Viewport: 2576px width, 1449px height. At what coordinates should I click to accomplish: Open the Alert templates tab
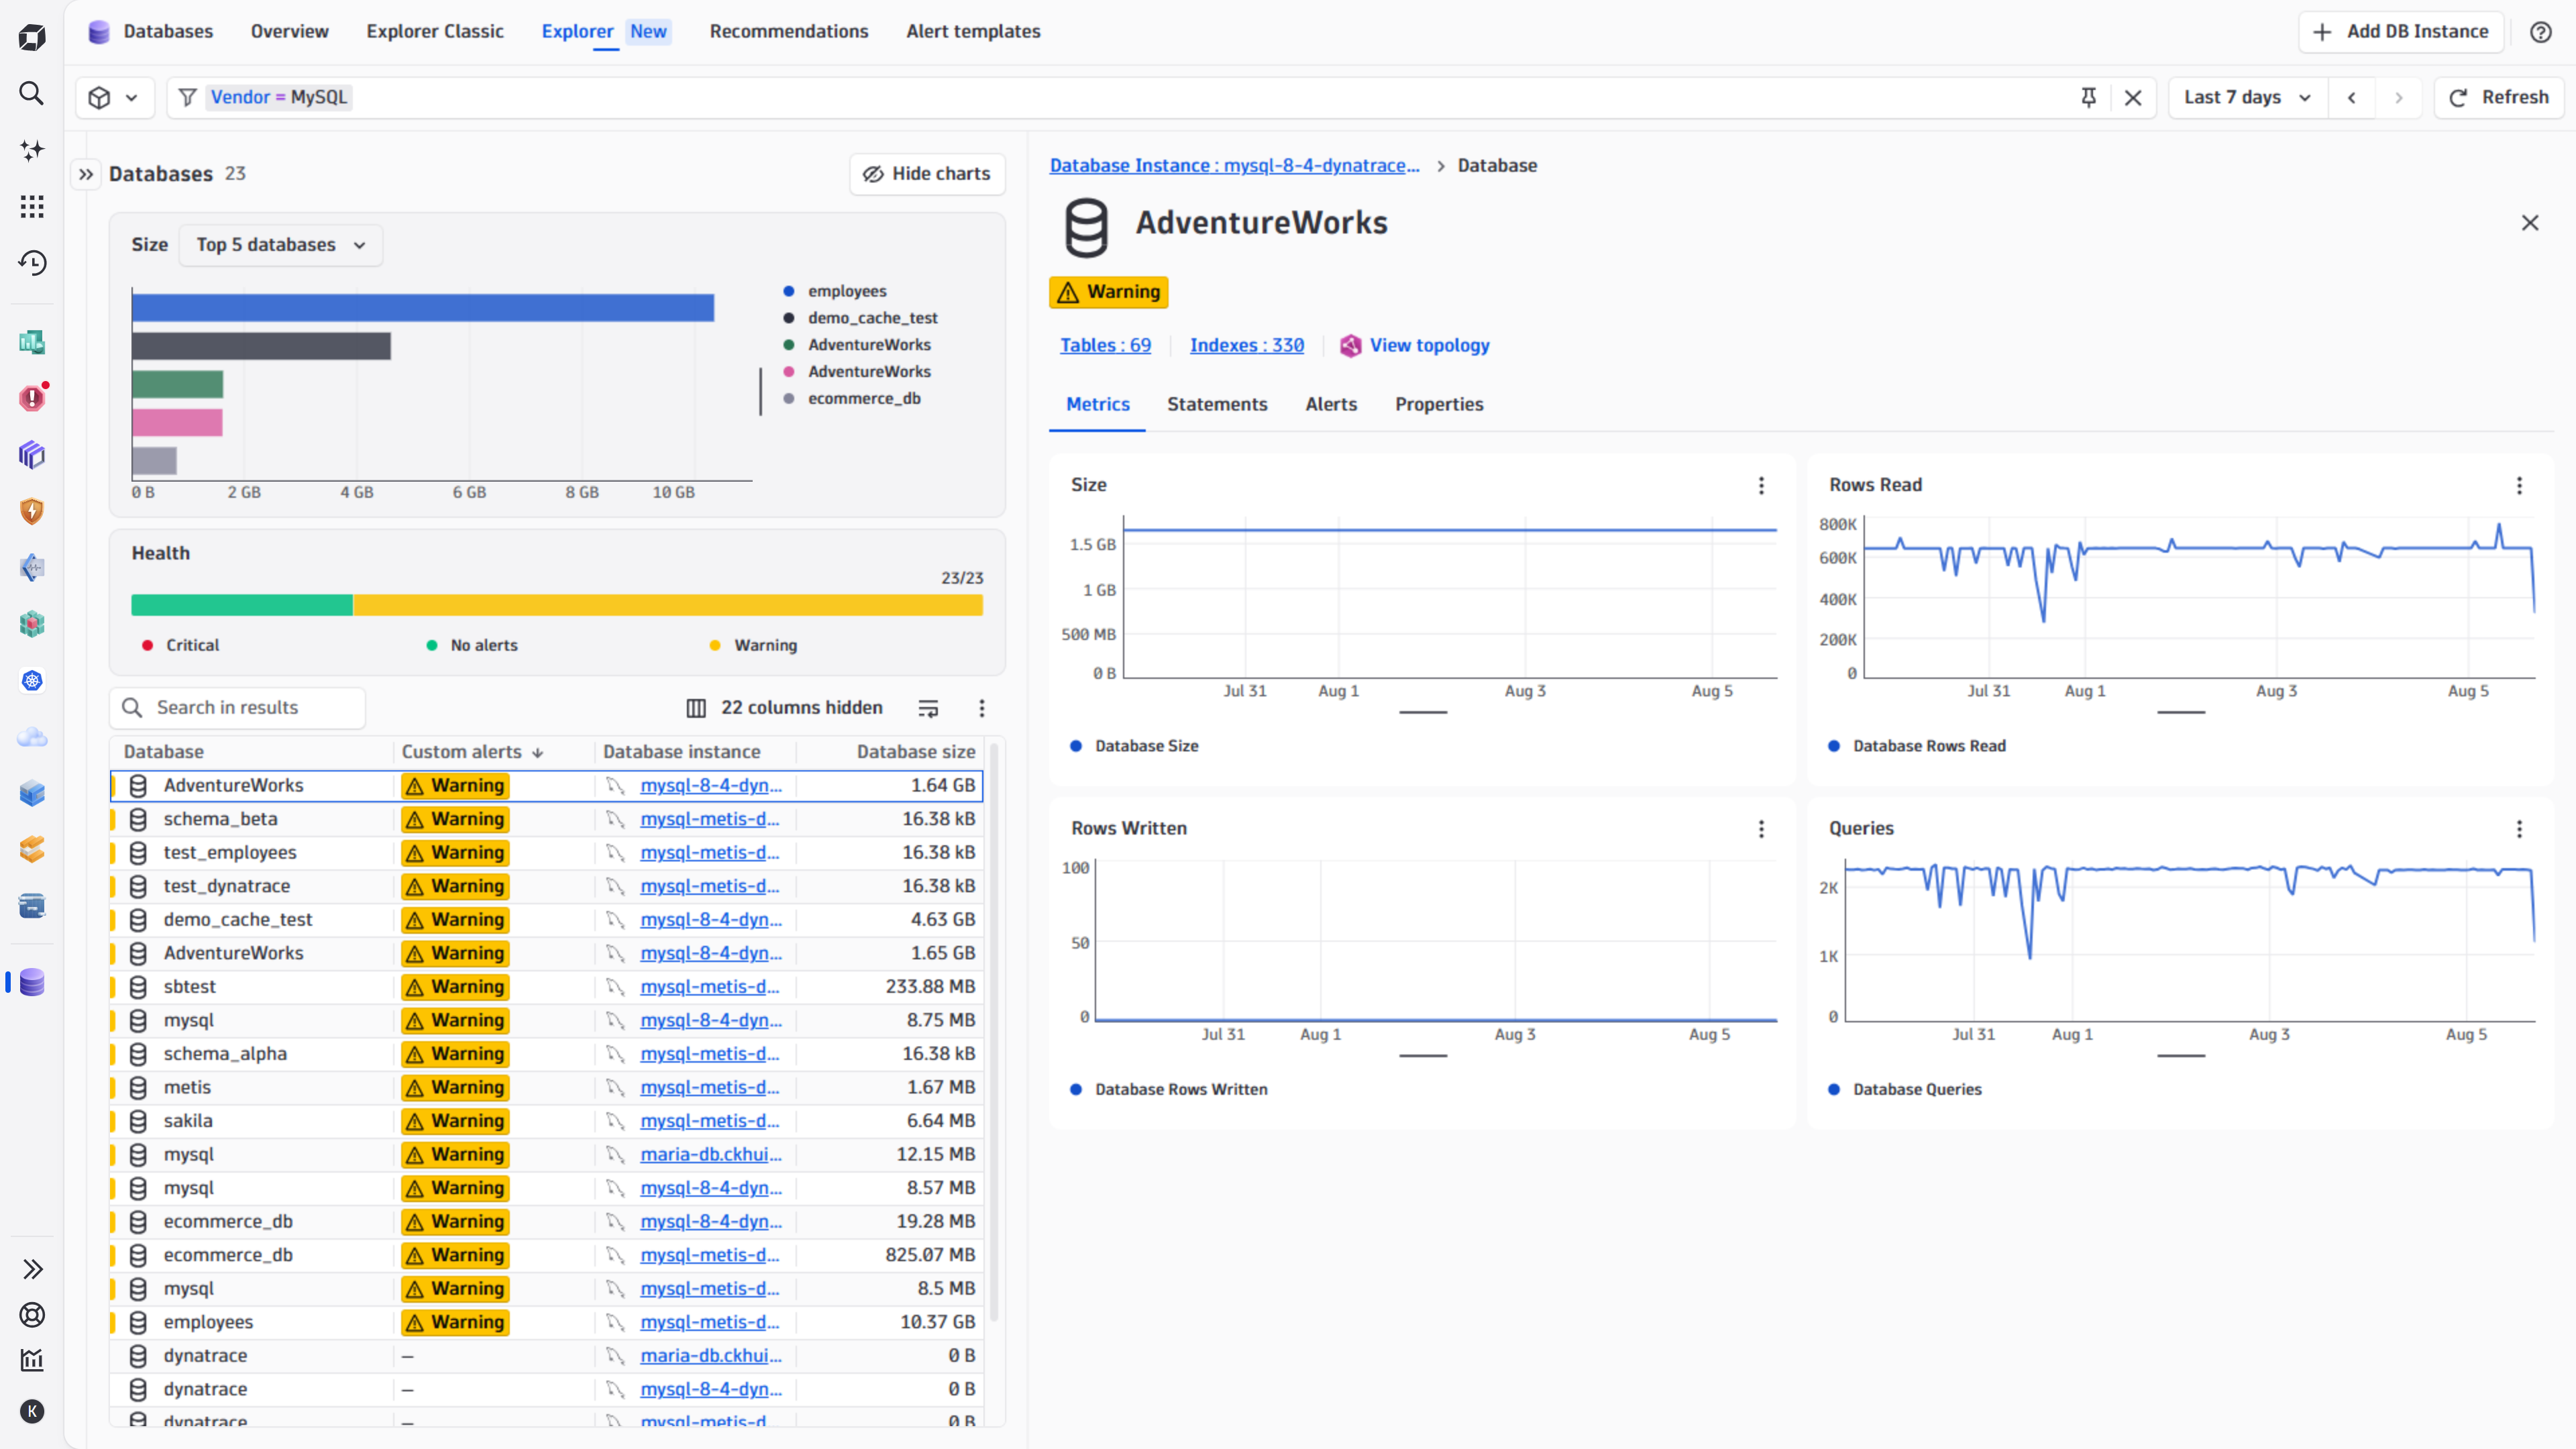click(973, 32)
